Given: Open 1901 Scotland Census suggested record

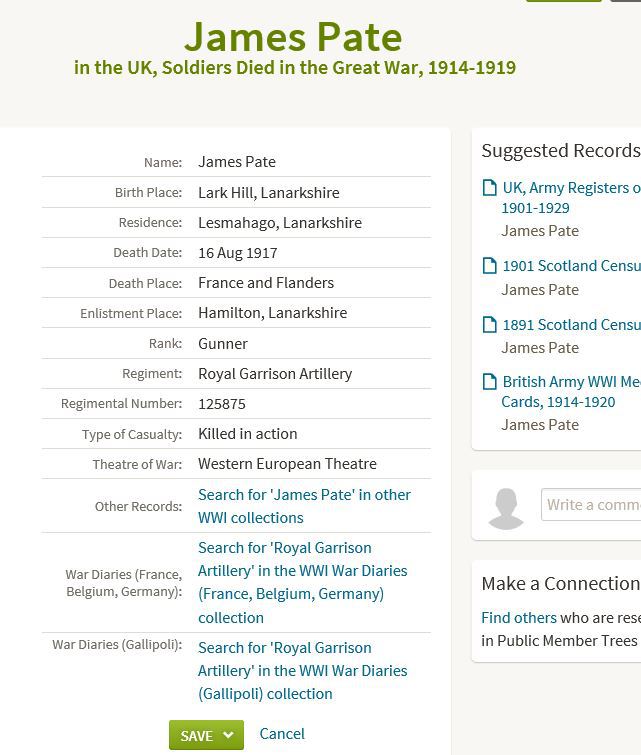Looking at the screenshot, I should click(571, 266).
